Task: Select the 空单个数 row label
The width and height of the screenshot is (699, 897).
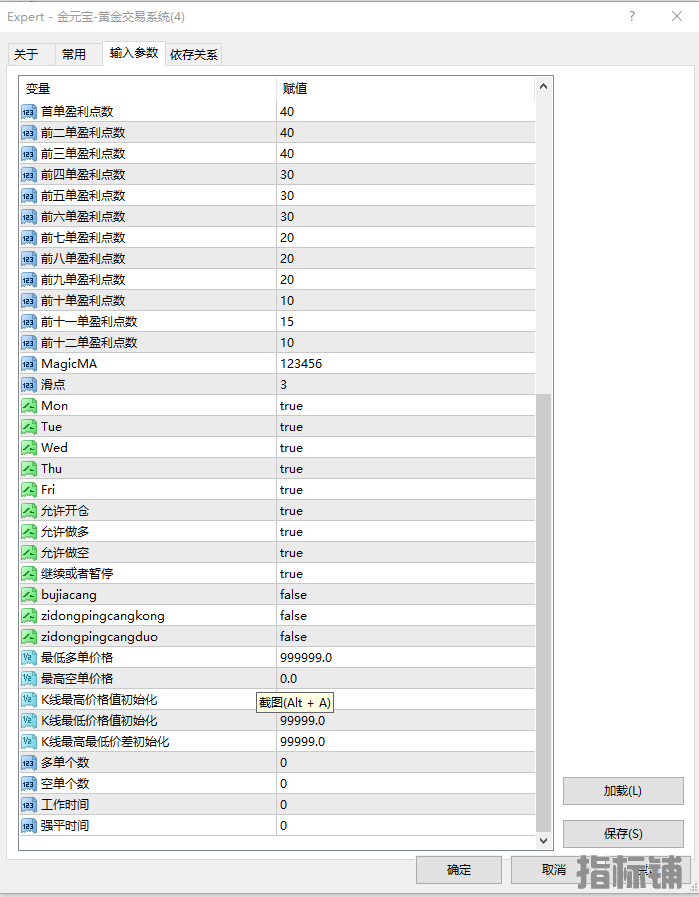Action: (x=65, y=783)
